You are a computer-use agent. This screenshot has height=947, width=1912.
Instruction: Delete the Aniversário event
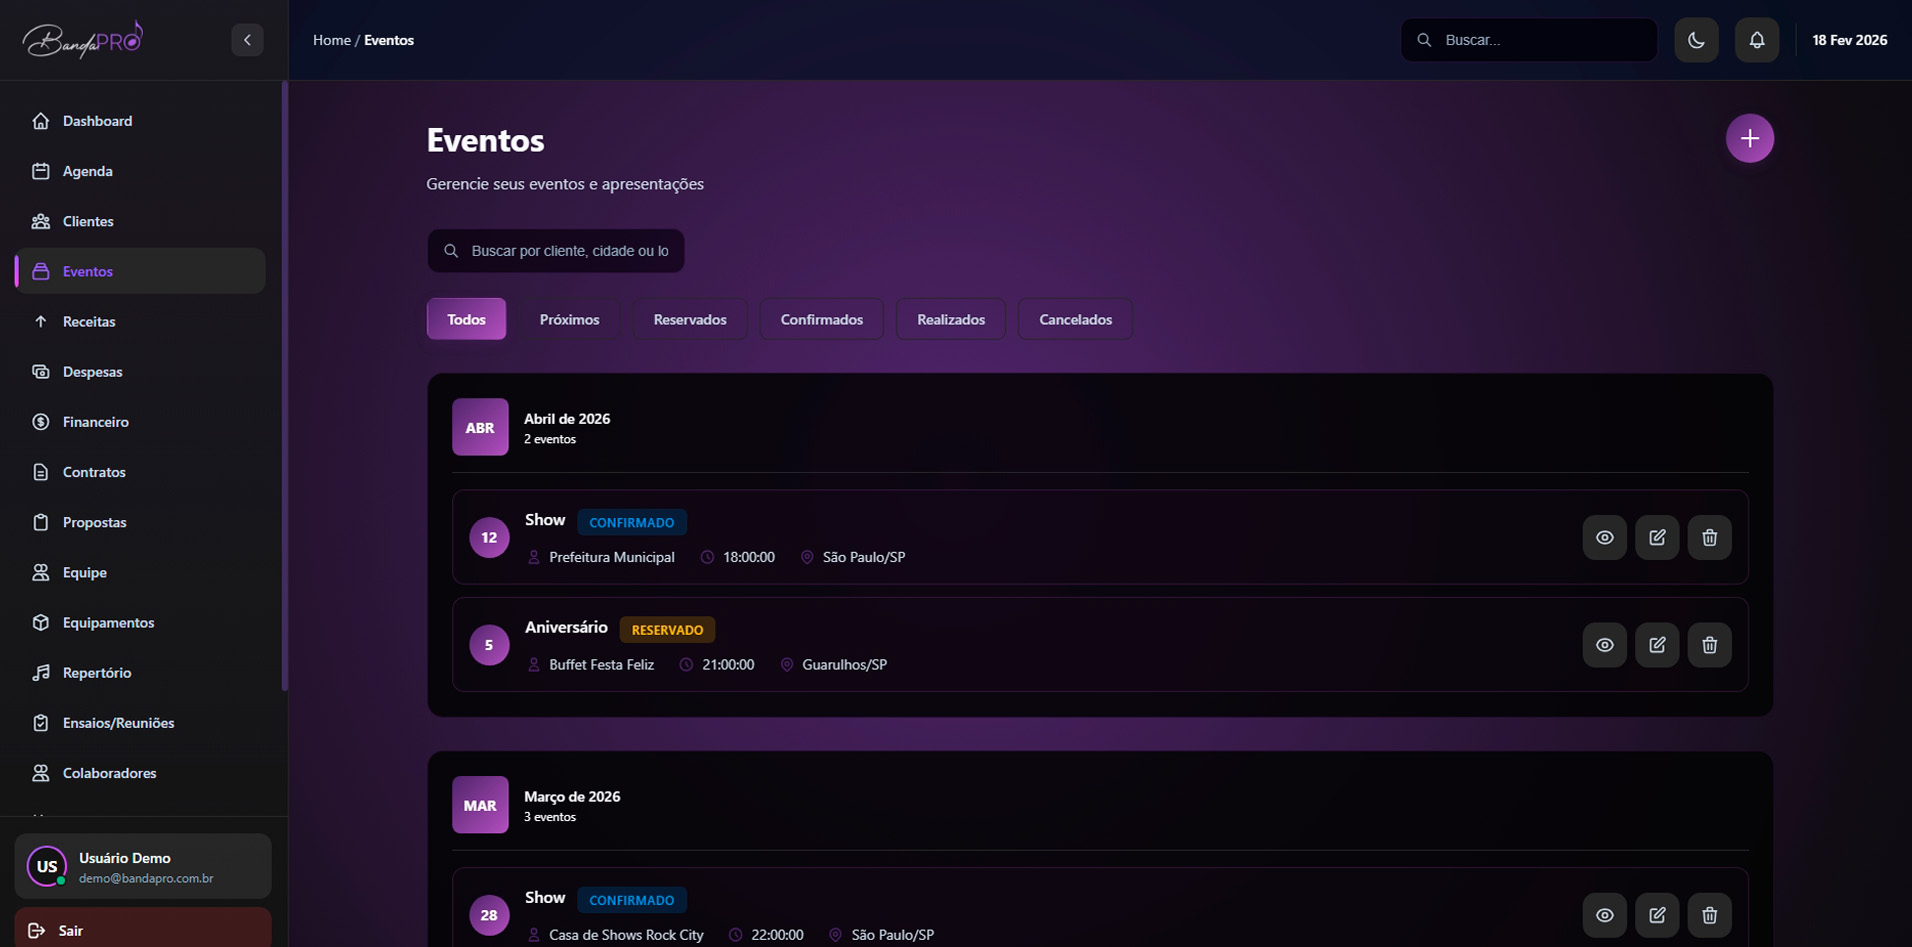pos(1709,645)
